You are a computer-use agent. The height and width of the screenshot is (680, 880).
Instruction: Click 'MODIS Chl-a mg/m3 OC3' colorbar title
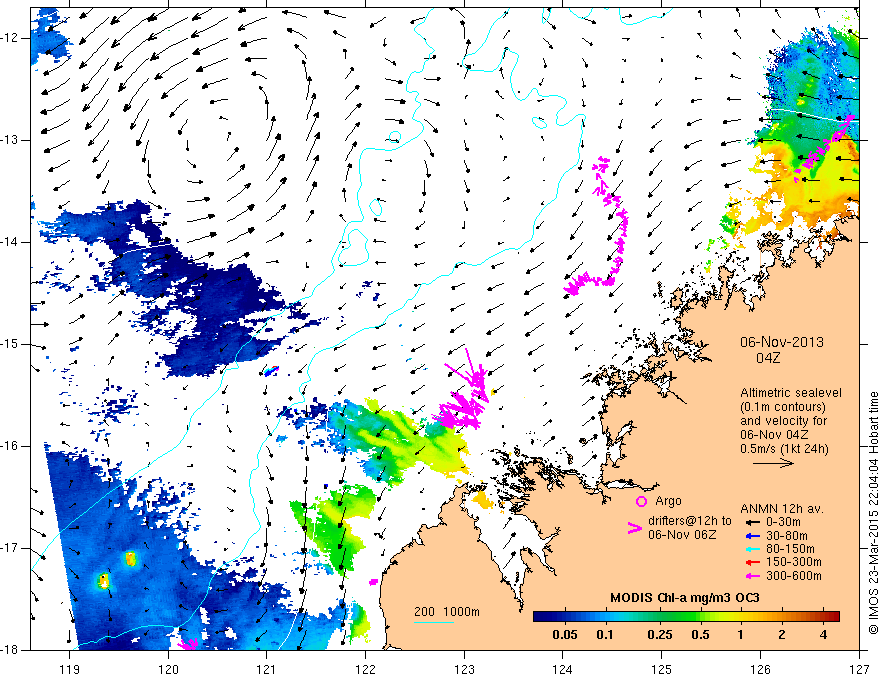tap(685, 598)
